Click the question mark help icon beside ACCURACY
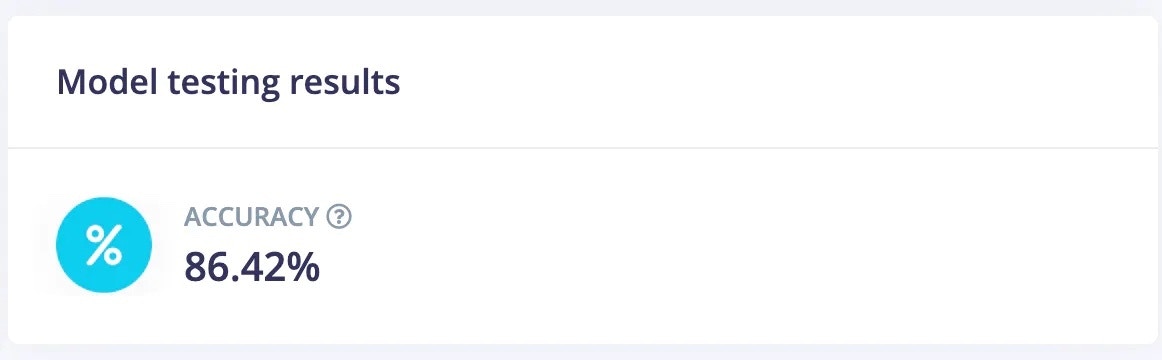Viewport: 1162px width, 360px height. click(x=339, y=217)
